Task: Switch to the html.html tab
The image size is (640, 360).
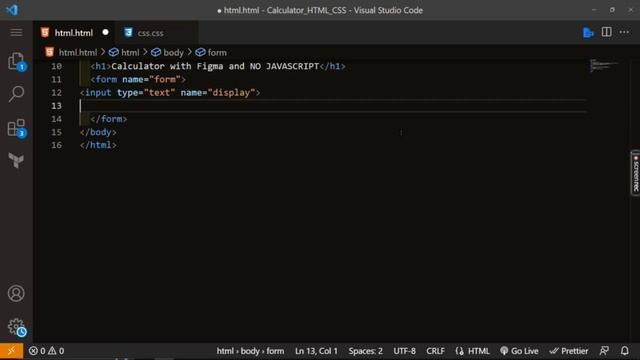Action: 73,33
